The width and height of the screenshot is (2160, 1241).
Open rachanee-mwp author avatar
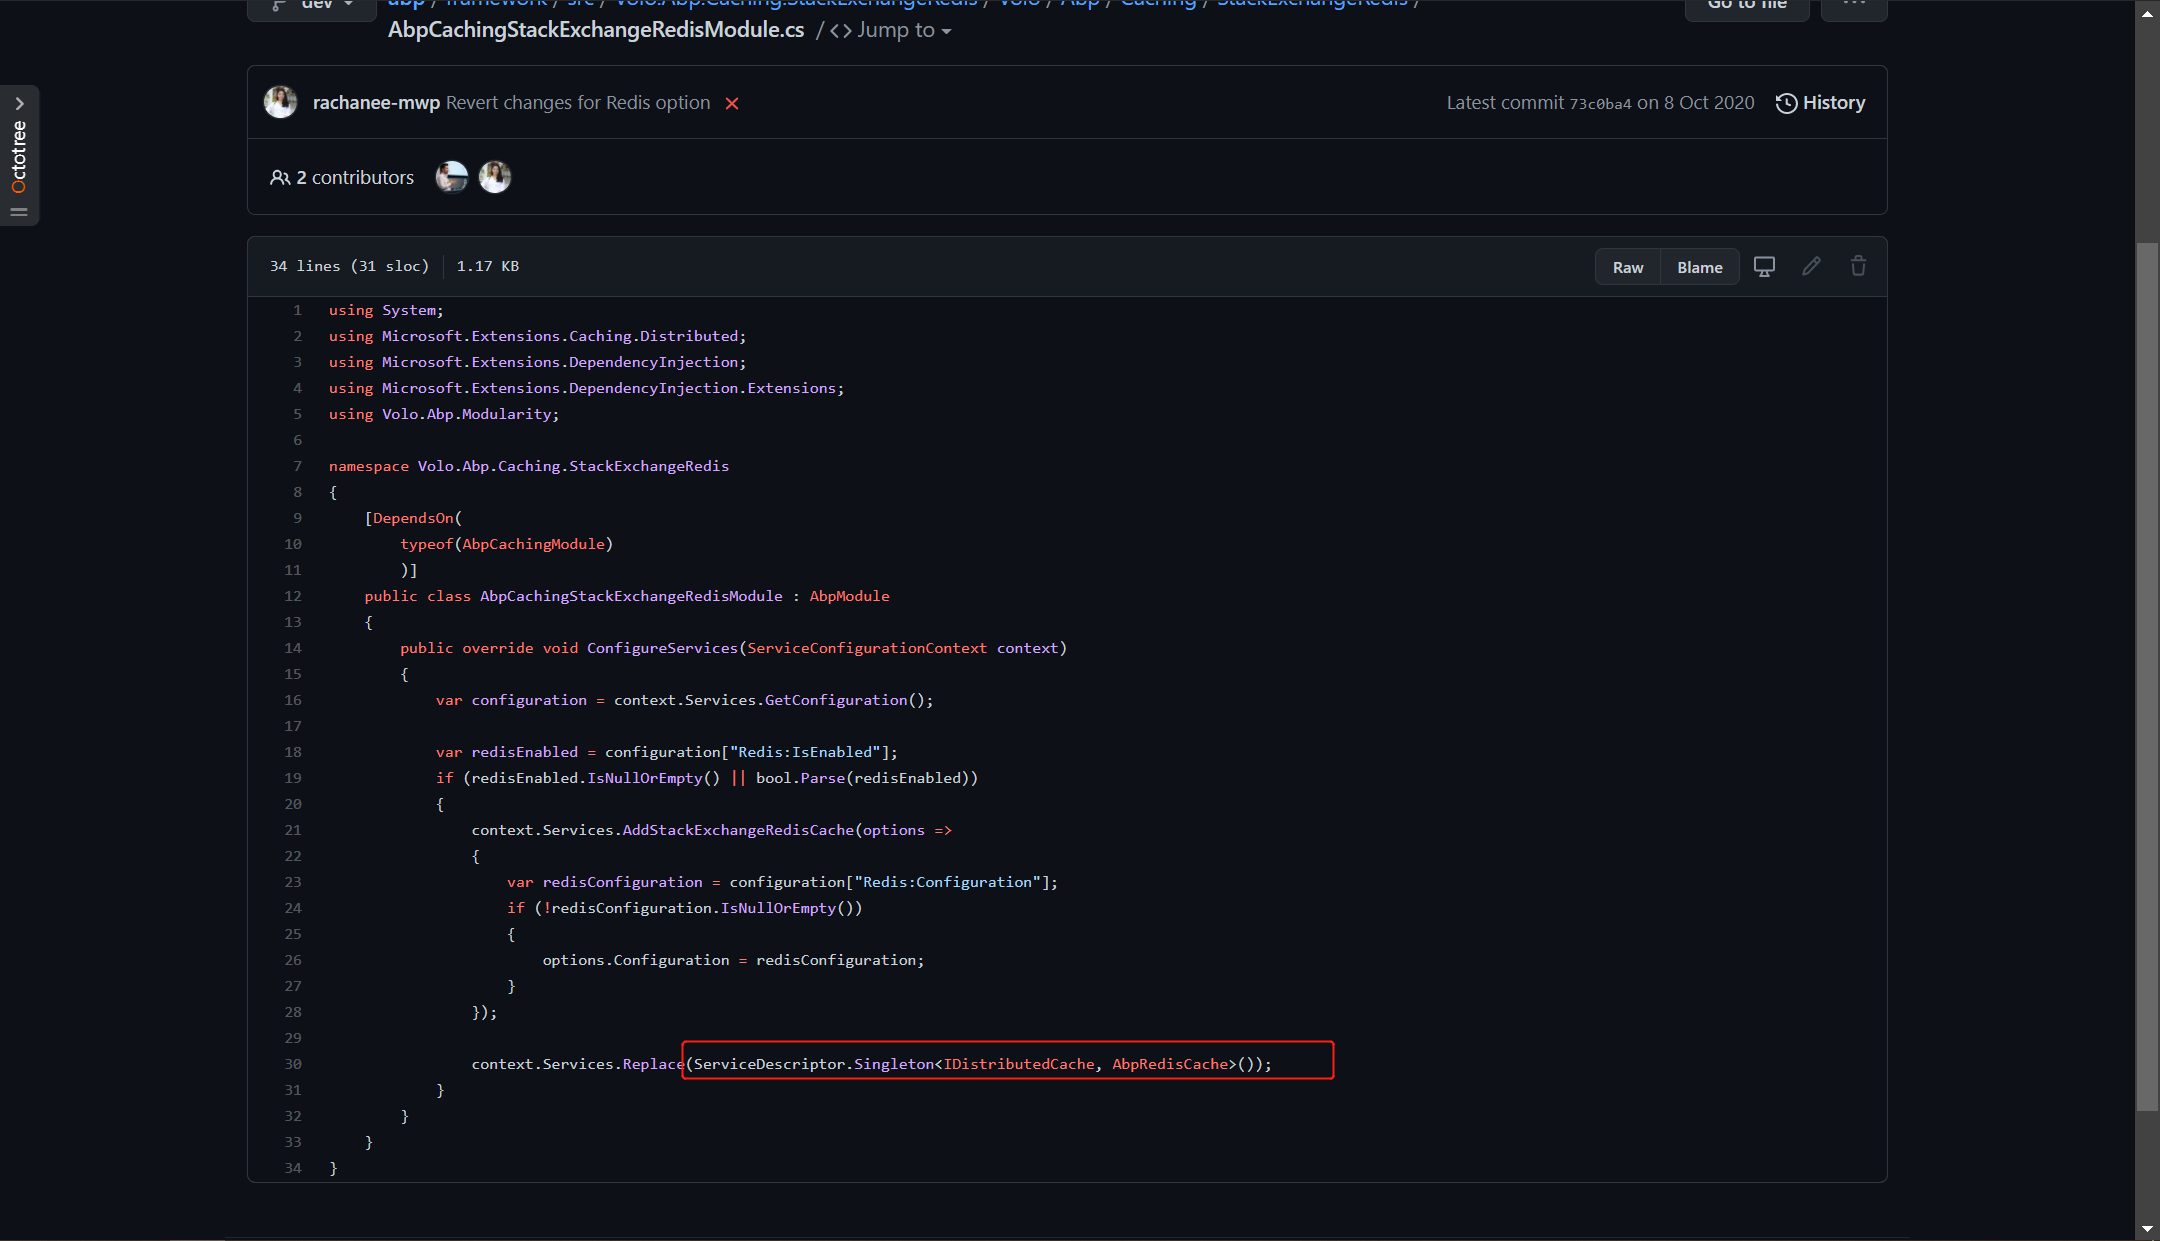(280, 102)
